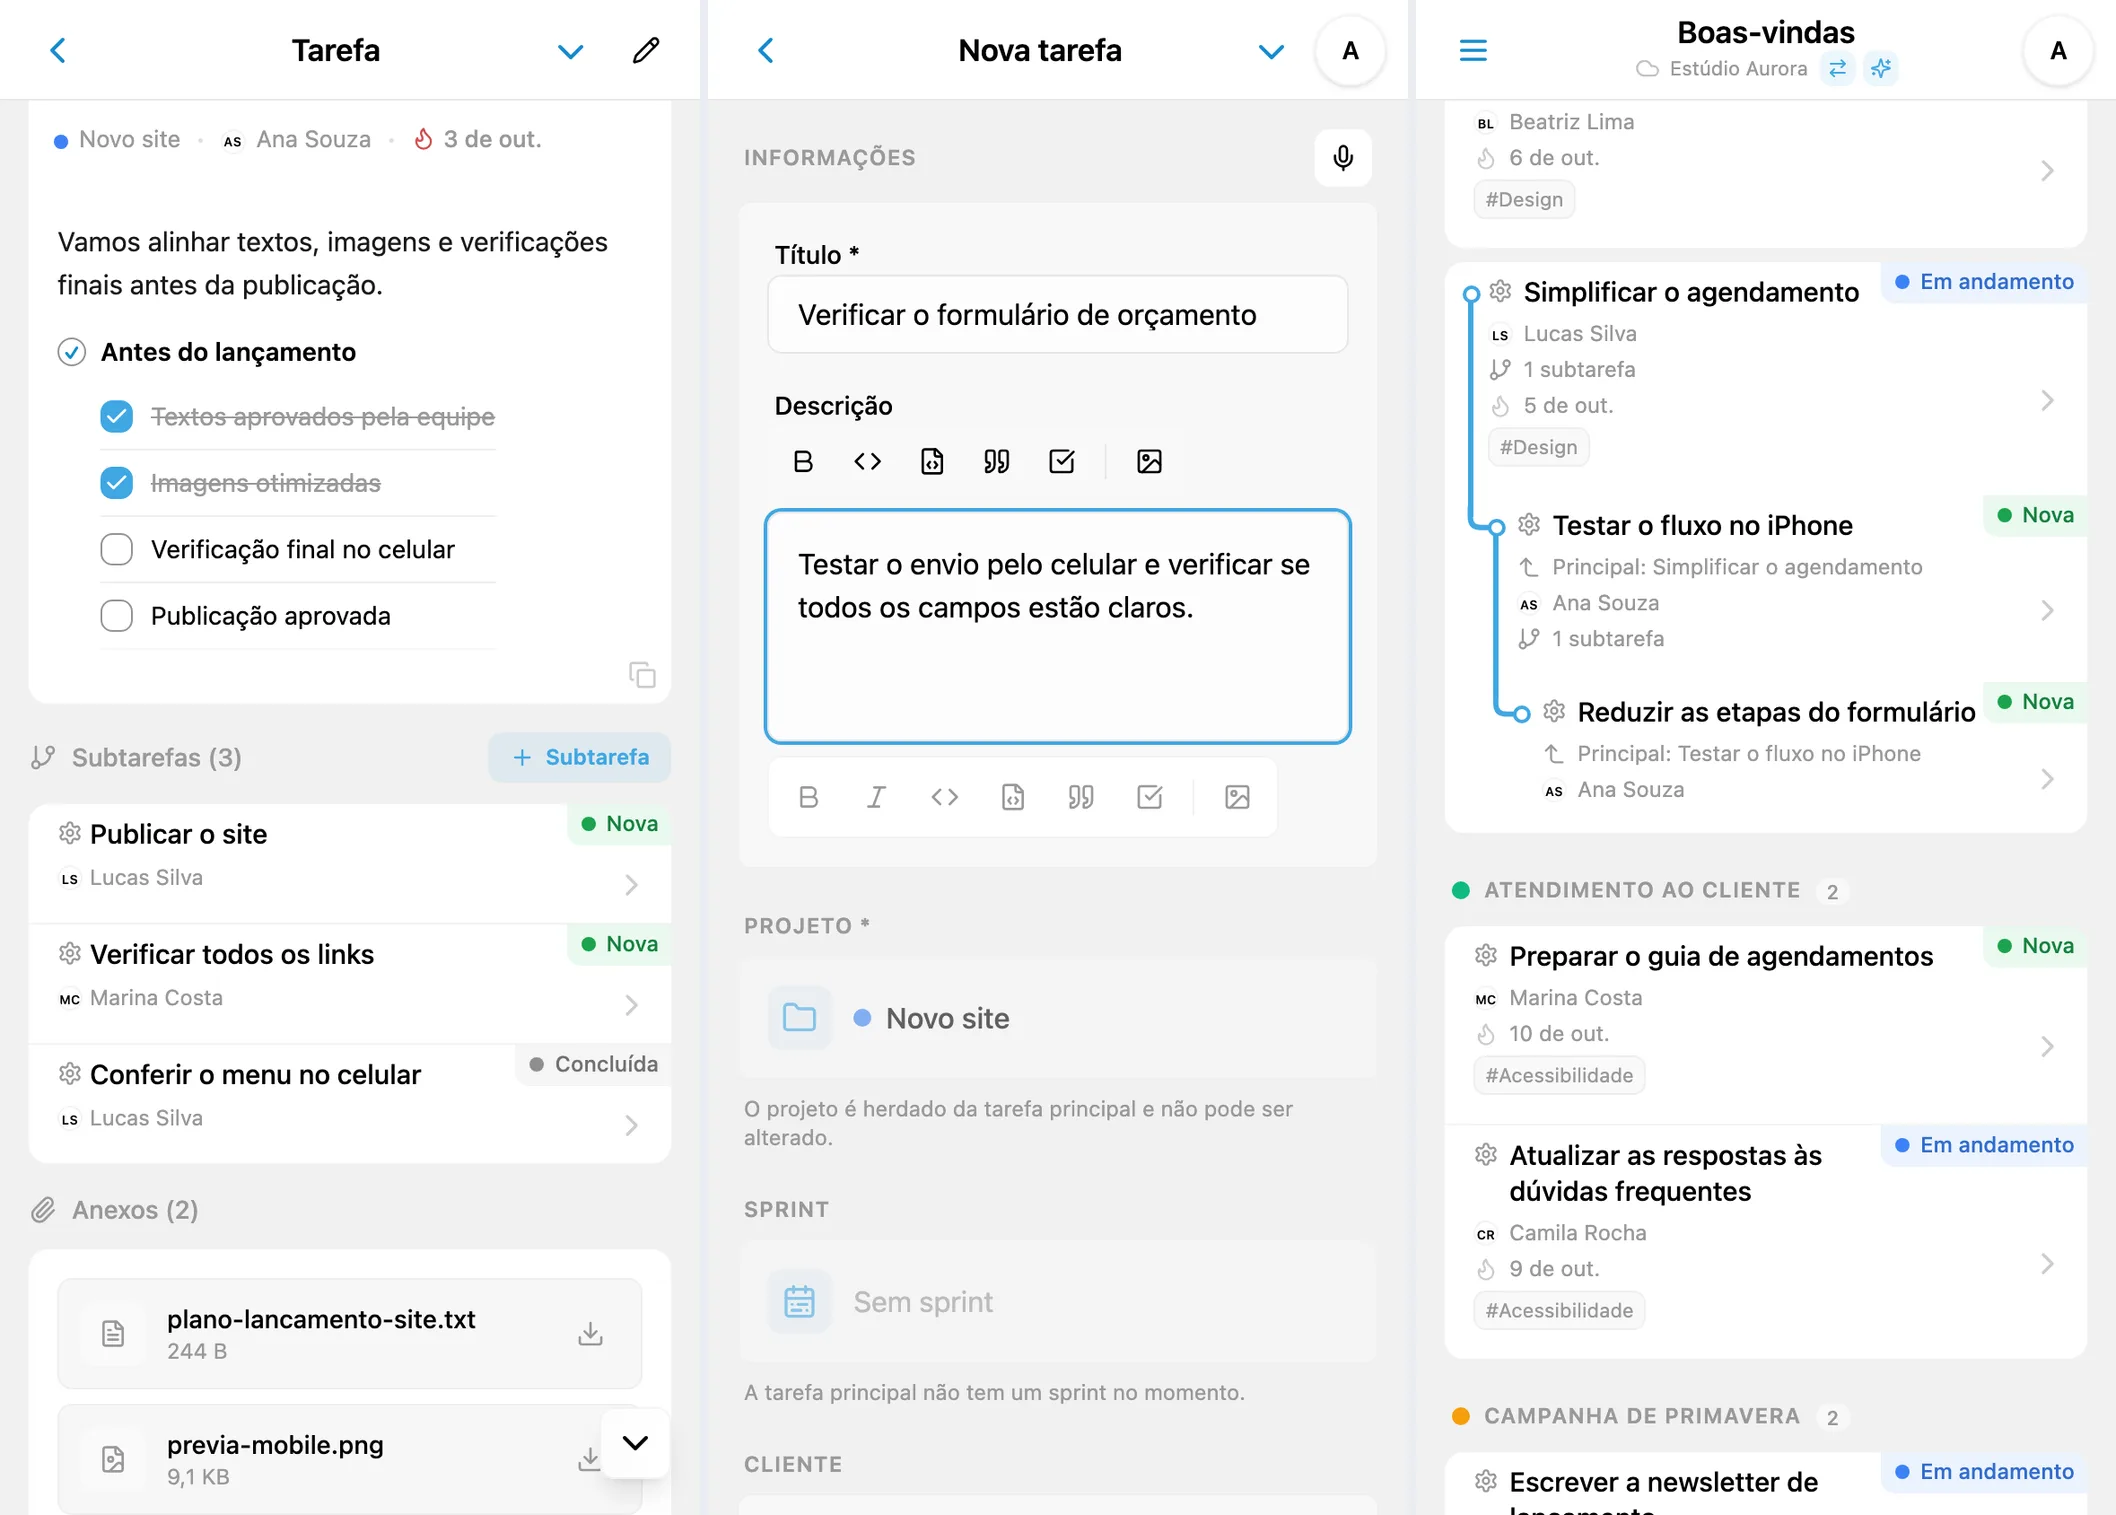The width and height of the screenshot is (2116, 1515).
Task: Open the Tarefa header dropdown chevron
Action: 570,51
